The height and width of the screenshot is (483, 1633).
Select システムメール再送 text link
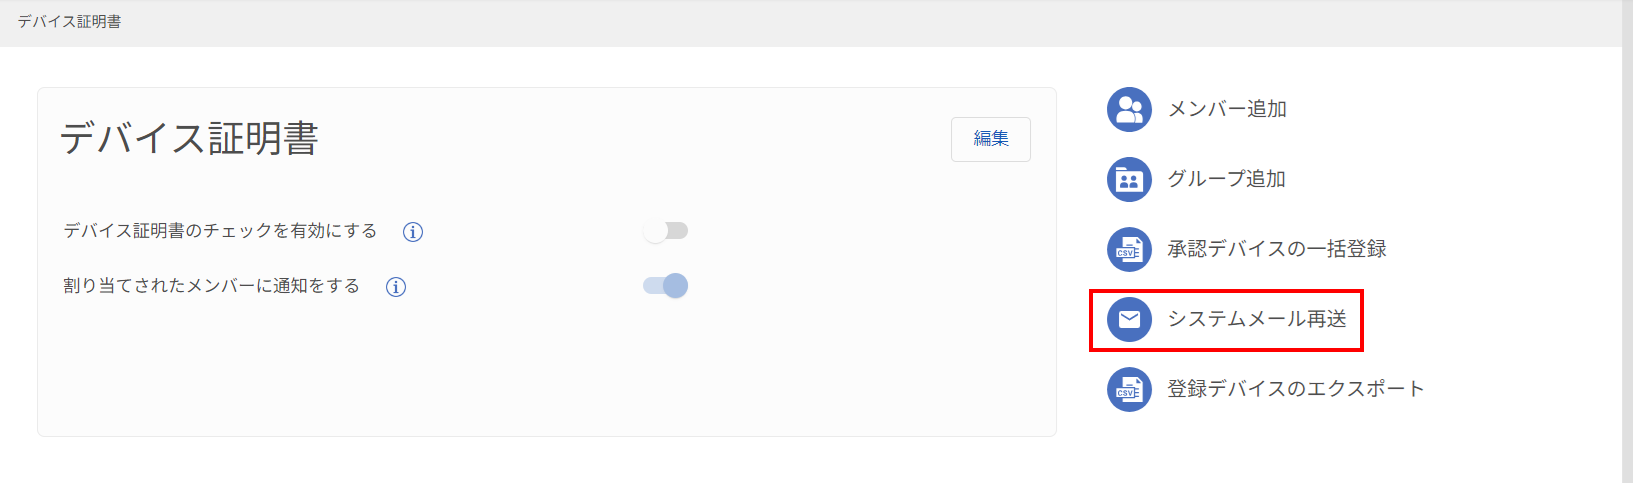1257,319
